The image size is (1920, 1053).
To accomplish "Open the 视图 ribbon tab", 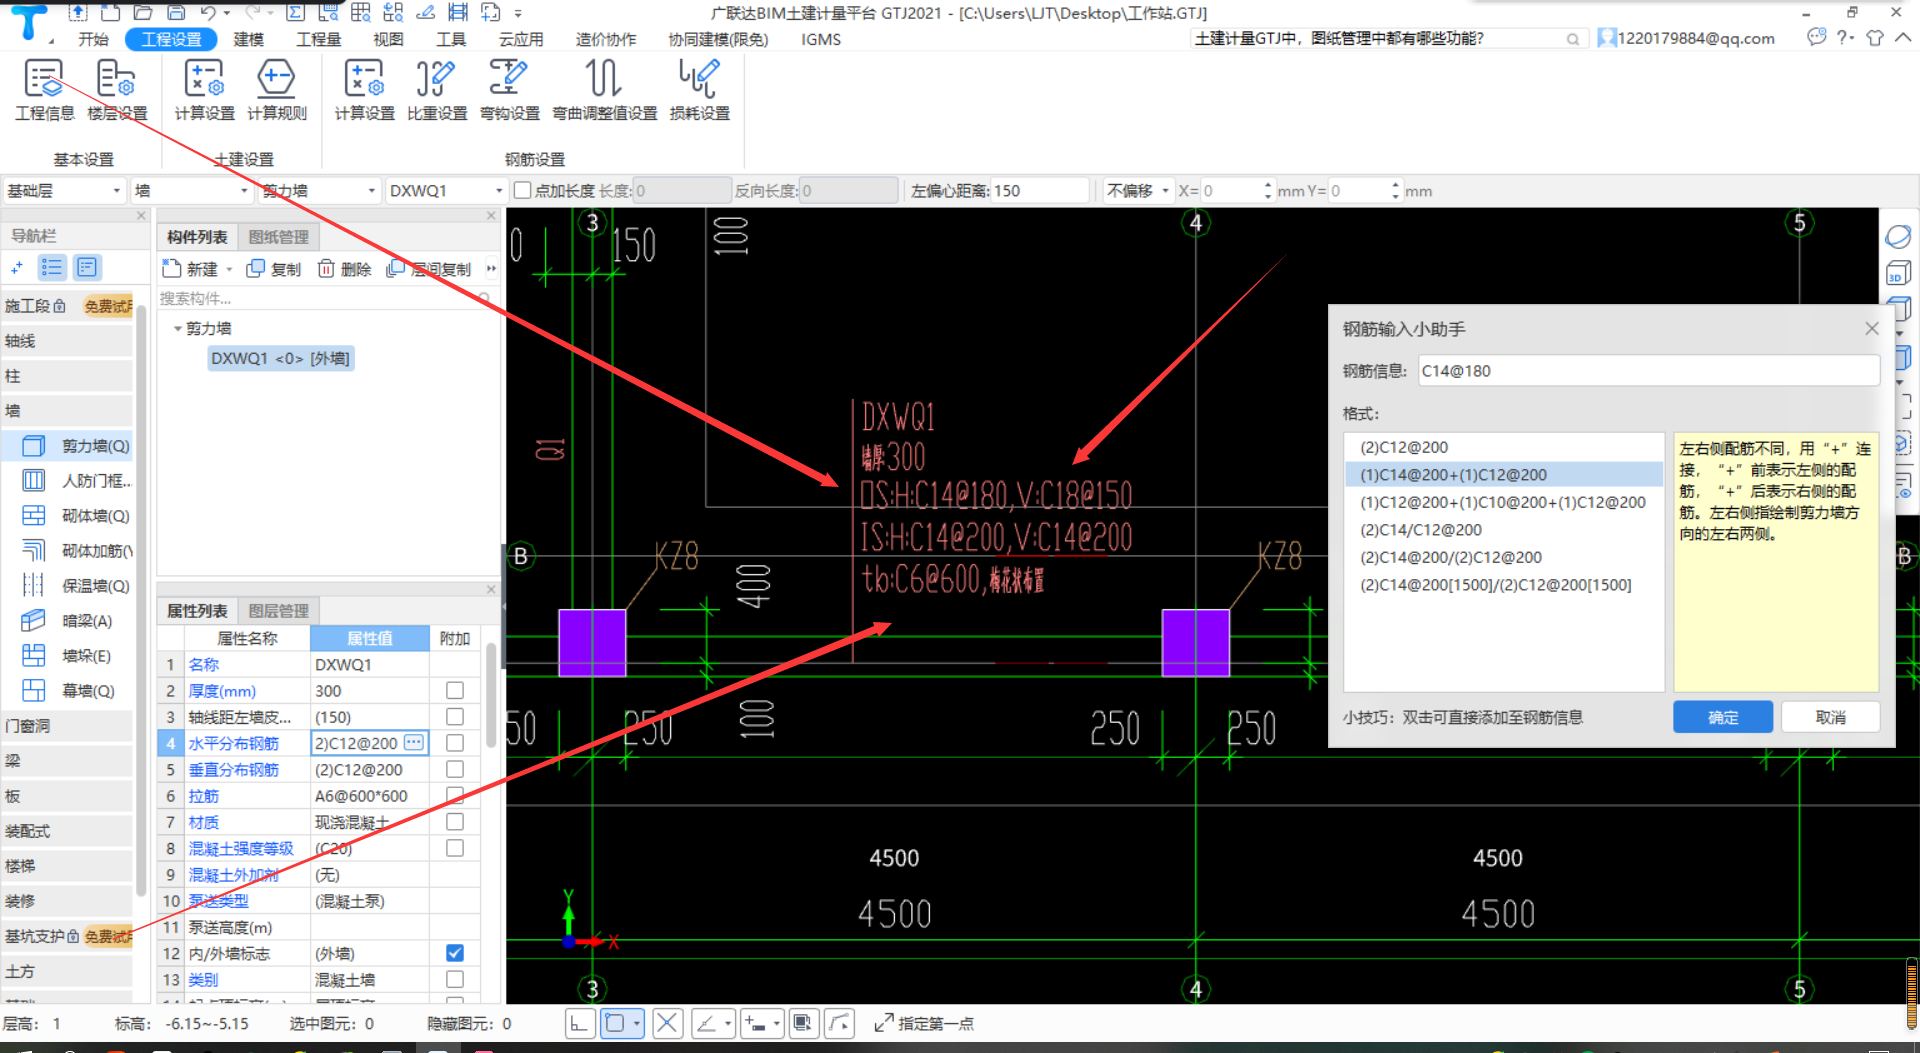I will point(388,39).
